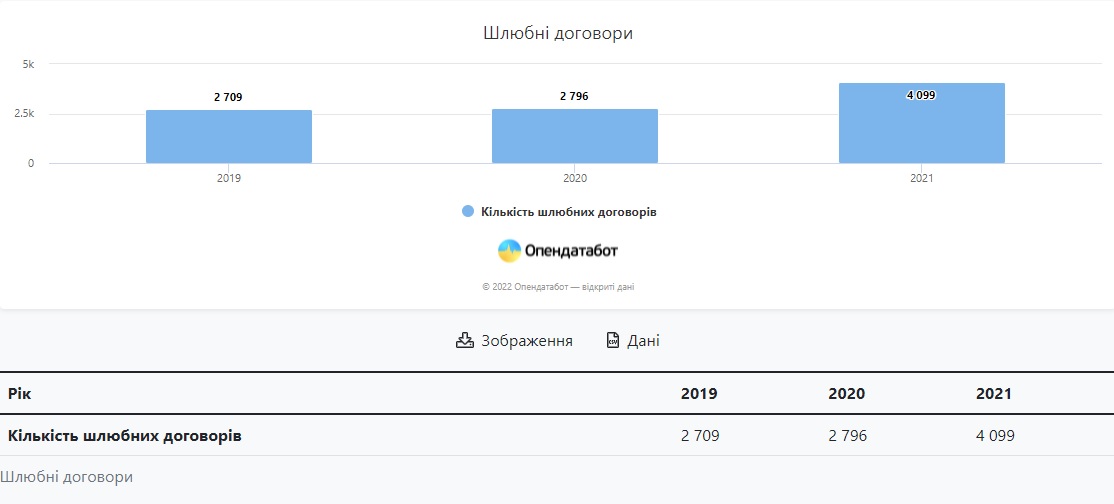This screenshot has height=504, width=1114.
Task: Click the © 2022 Опендатабот credit text
Action: click(x=557, y=287)
